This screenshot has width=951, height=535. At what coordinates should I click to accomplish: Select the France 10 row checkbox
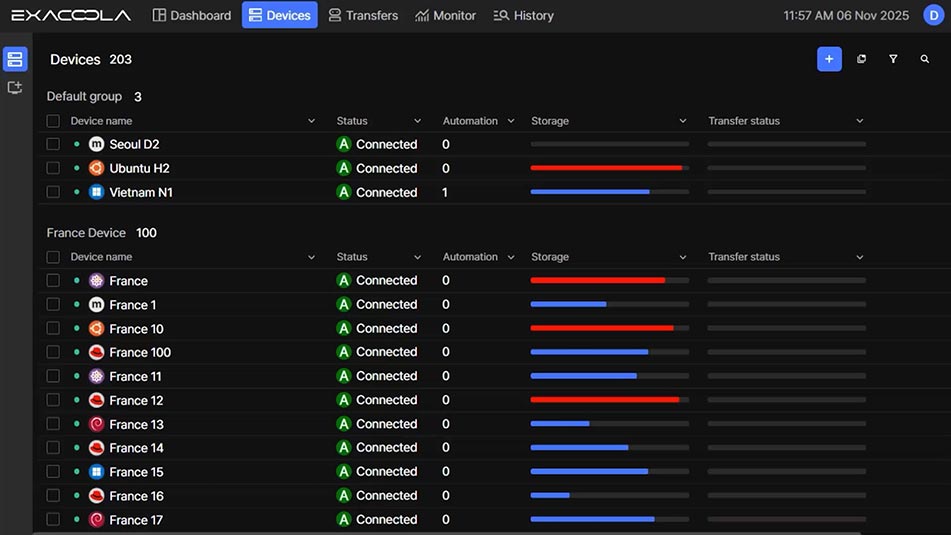53,328
